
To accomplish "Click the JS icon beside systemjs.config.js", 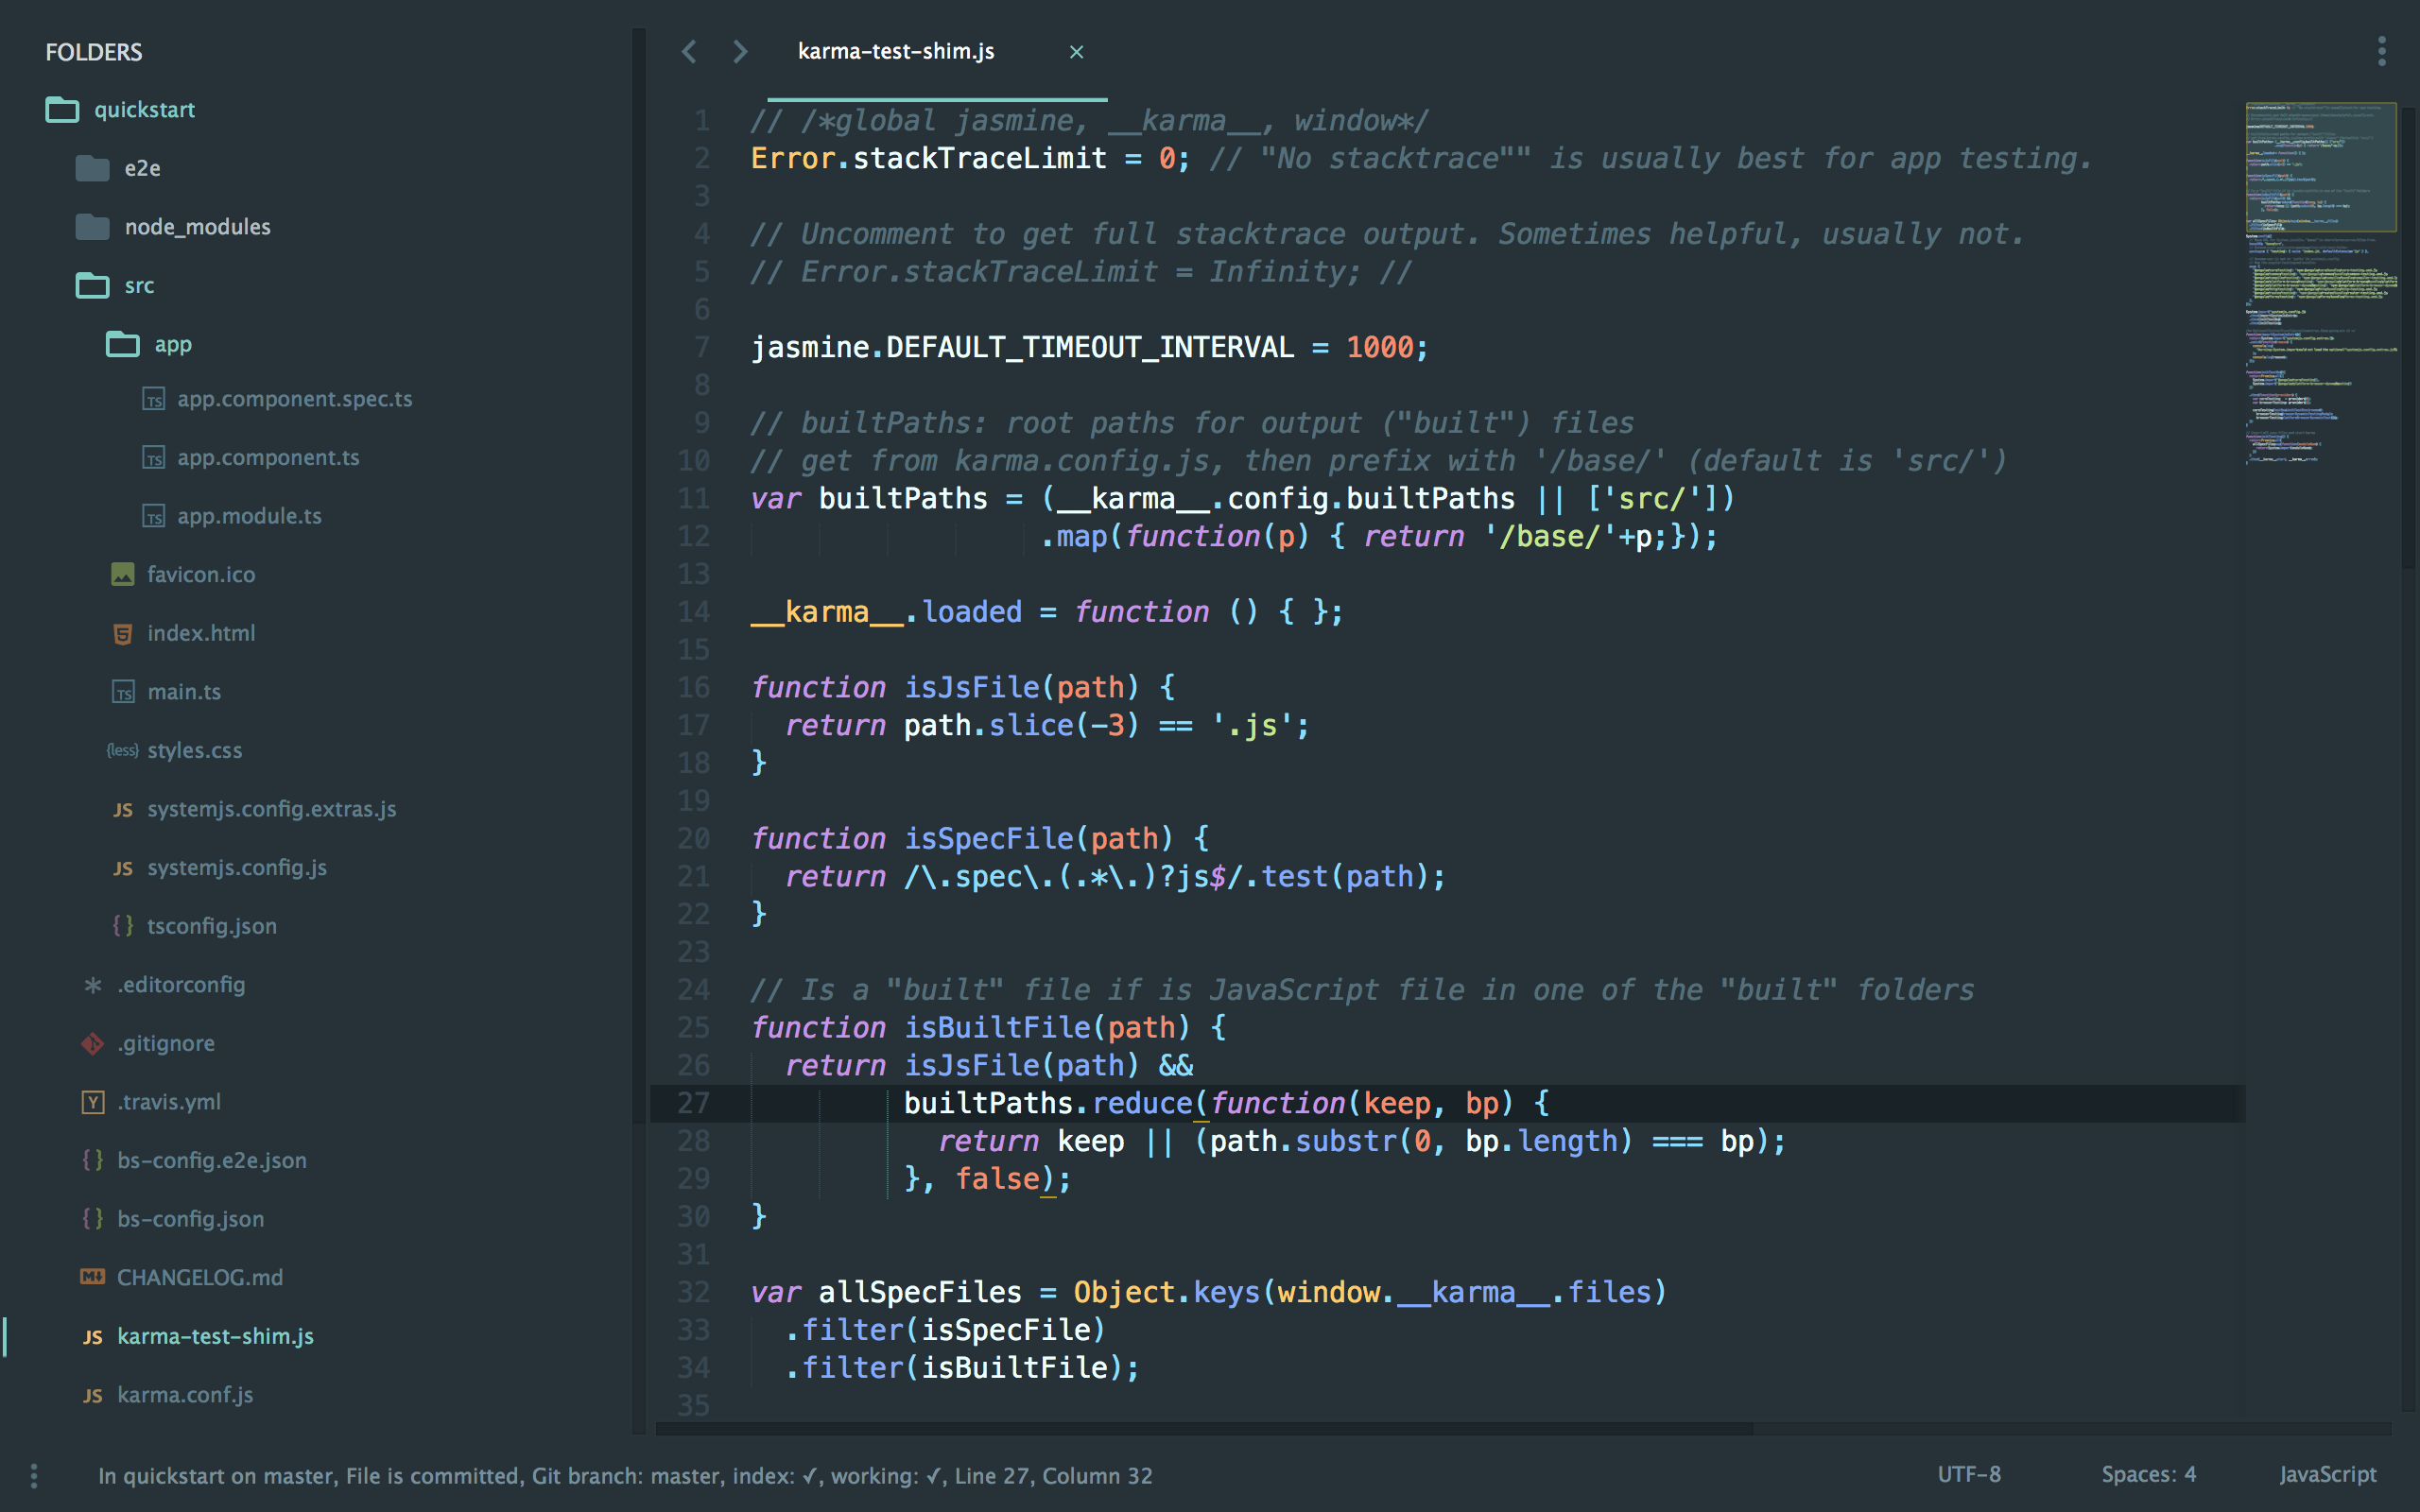I will [x=123, y=867].
